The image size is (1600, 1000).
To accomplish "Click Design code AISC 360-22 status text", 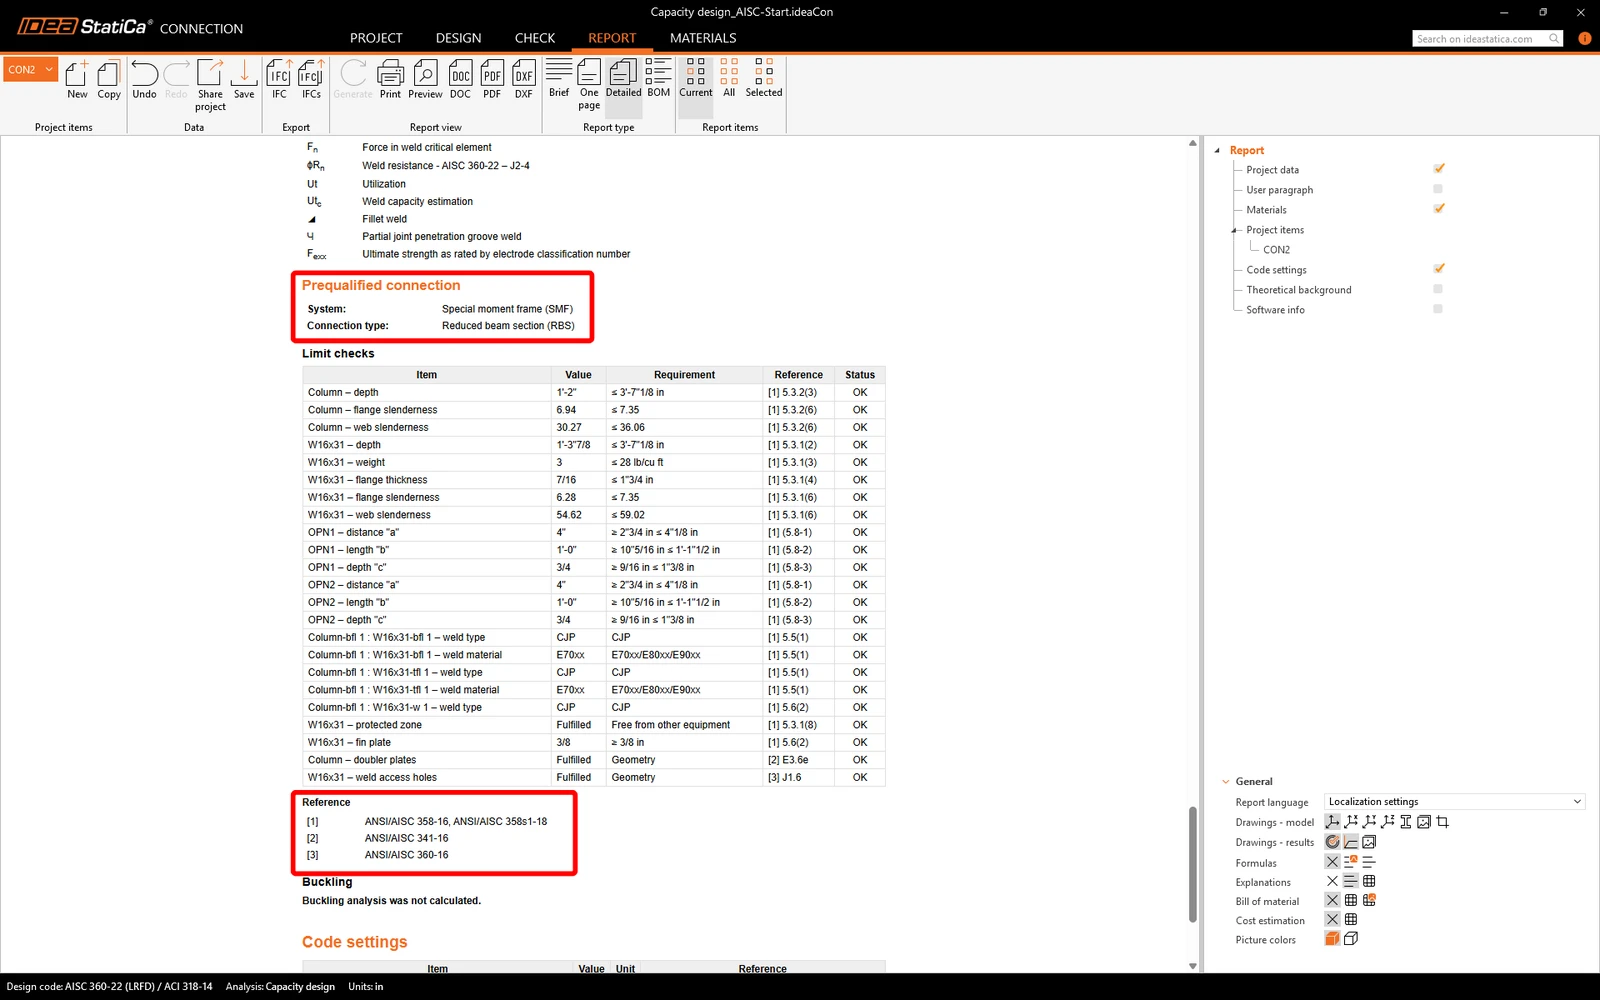I will [109, 986].
